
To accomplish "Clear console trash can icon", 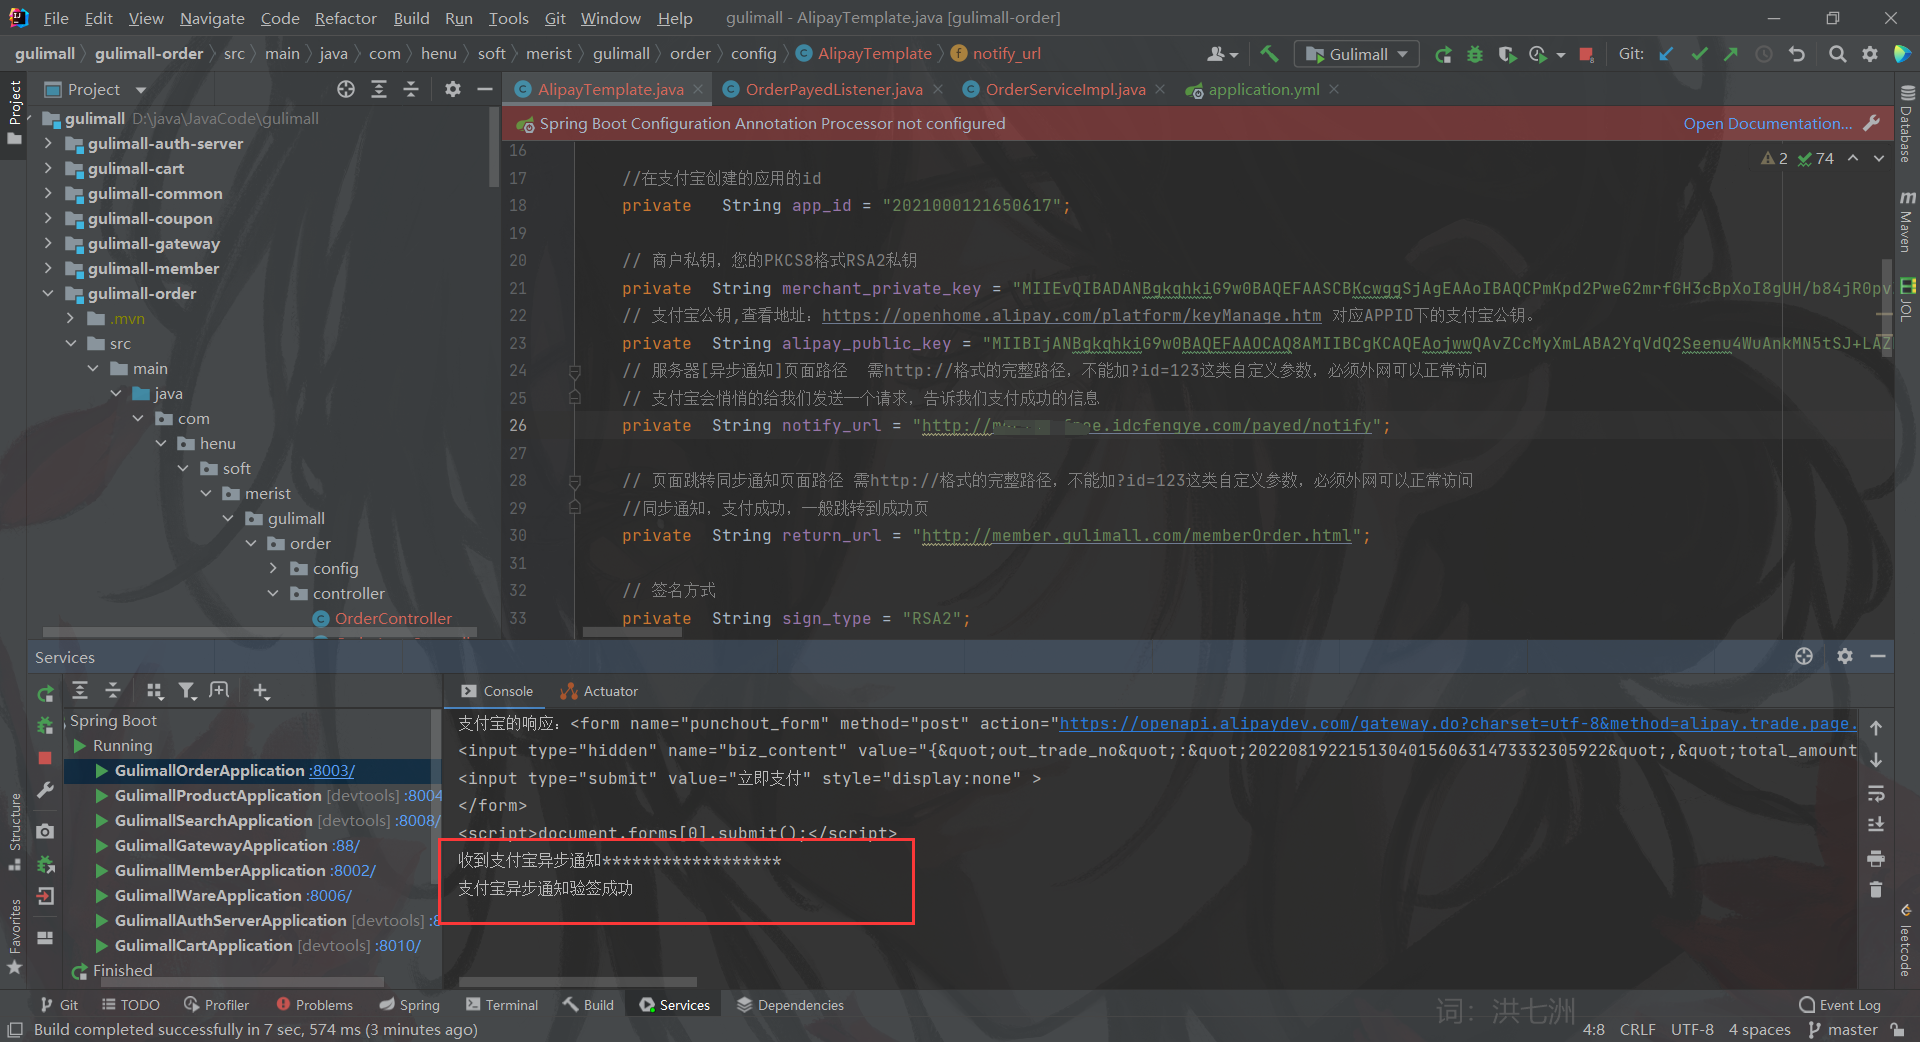I will click(x=1876, y=889).
